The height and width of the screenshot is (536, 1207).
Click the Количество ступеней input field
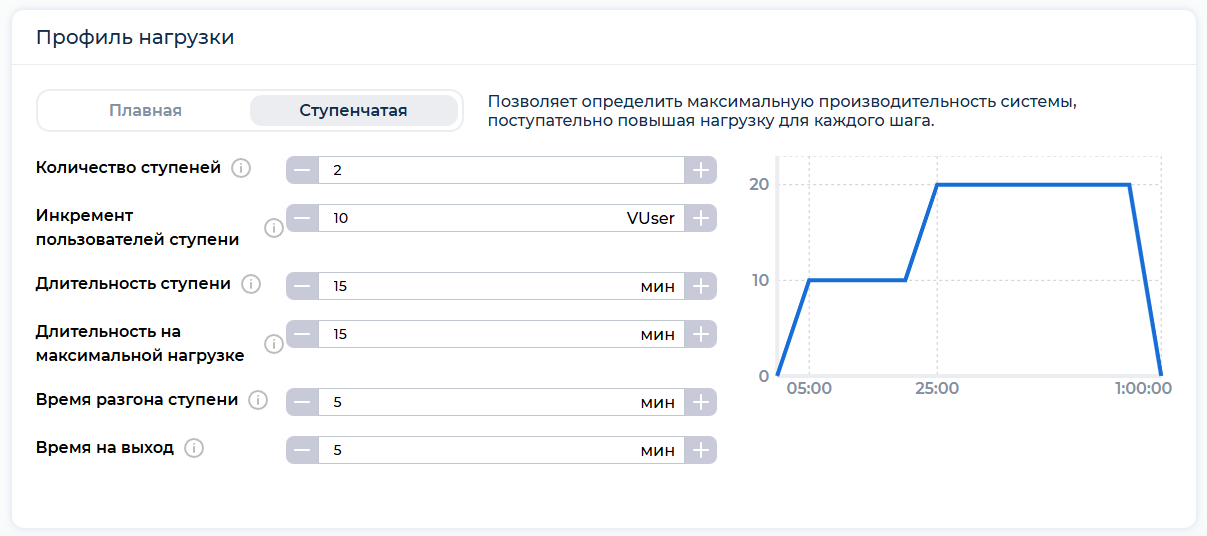pyautogui.click(x=500, y=170)
